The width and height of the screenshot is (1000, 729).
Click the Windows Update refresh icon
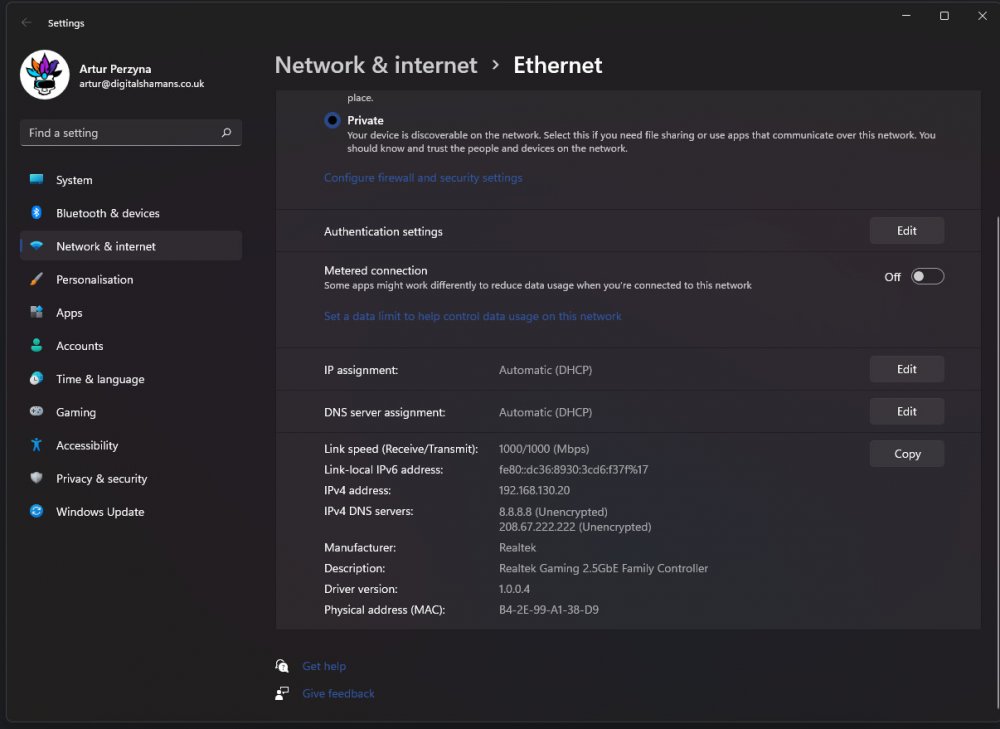click(x=36, y=511)
